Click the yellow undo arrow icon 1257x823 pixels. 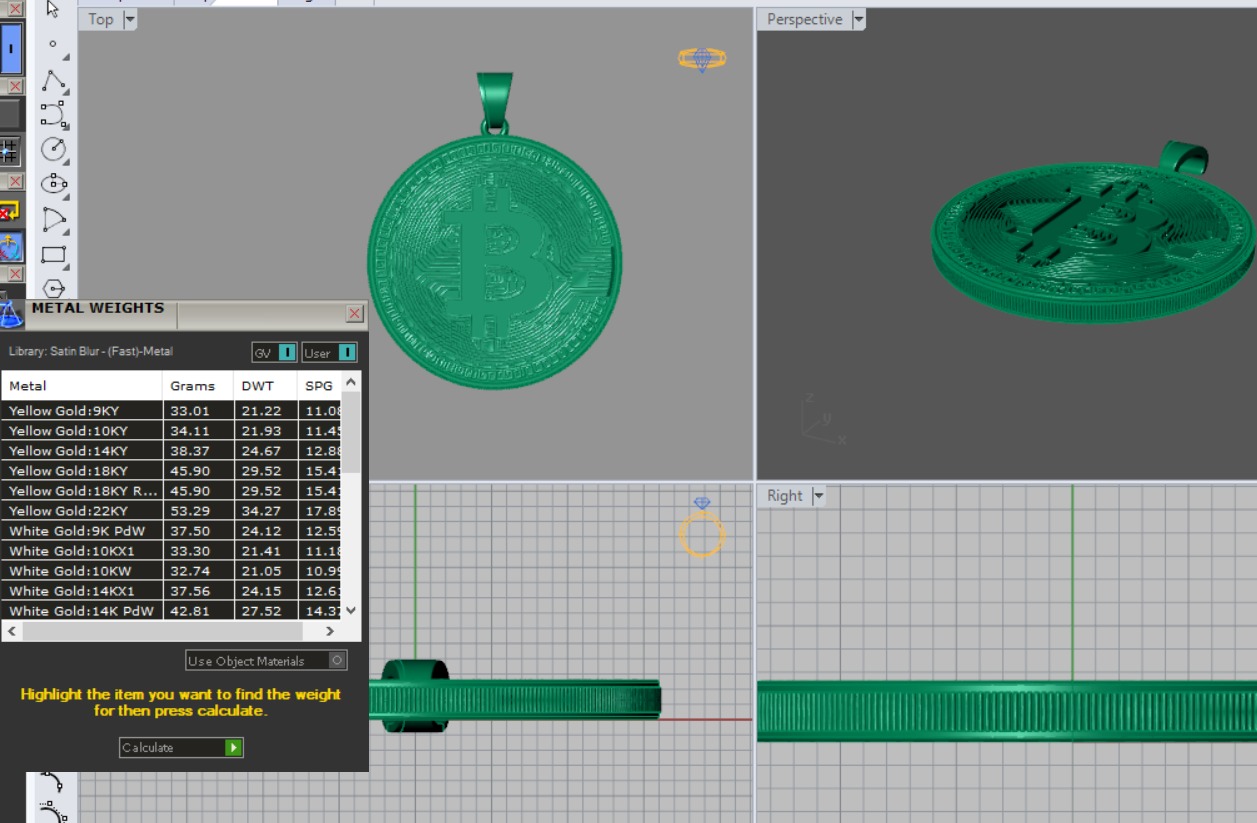point(9,212)
